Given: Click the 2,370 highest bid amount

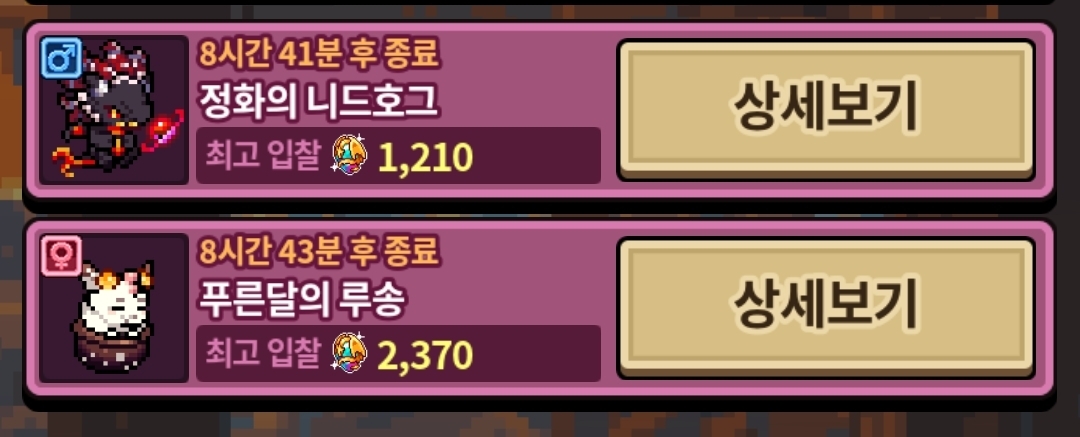Looking at the screenshot, I should coord(426,356).
